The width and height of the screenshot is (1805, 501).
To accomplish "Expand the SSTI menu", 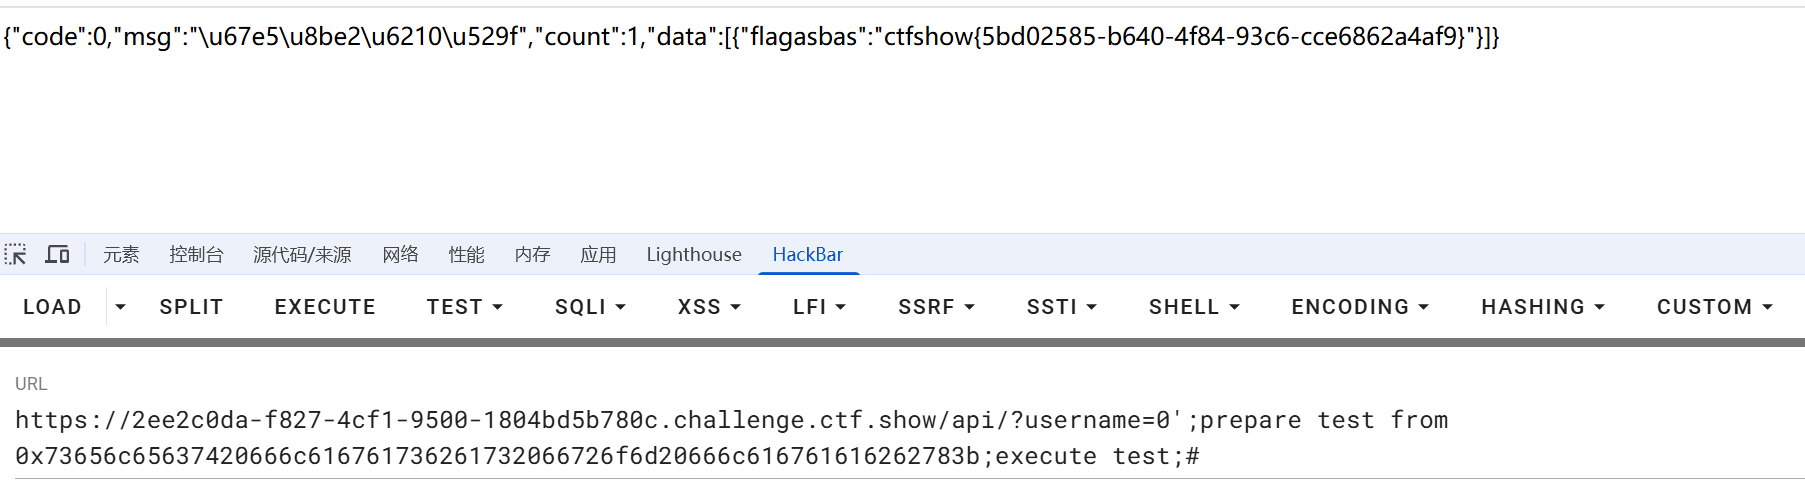I will click(x=1062, y=307).
